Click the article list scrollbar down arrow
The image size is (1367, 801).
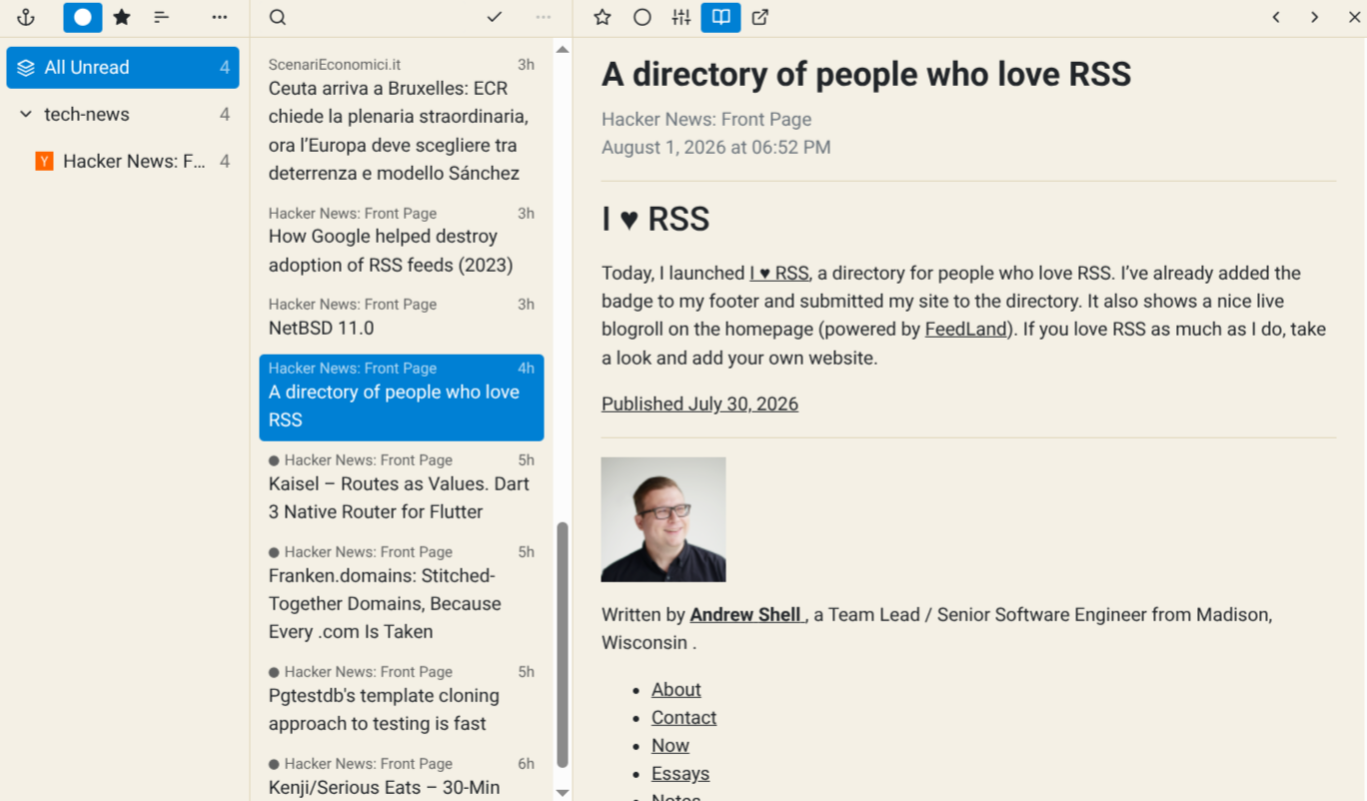pyautogui.click(x=562, y=792)
